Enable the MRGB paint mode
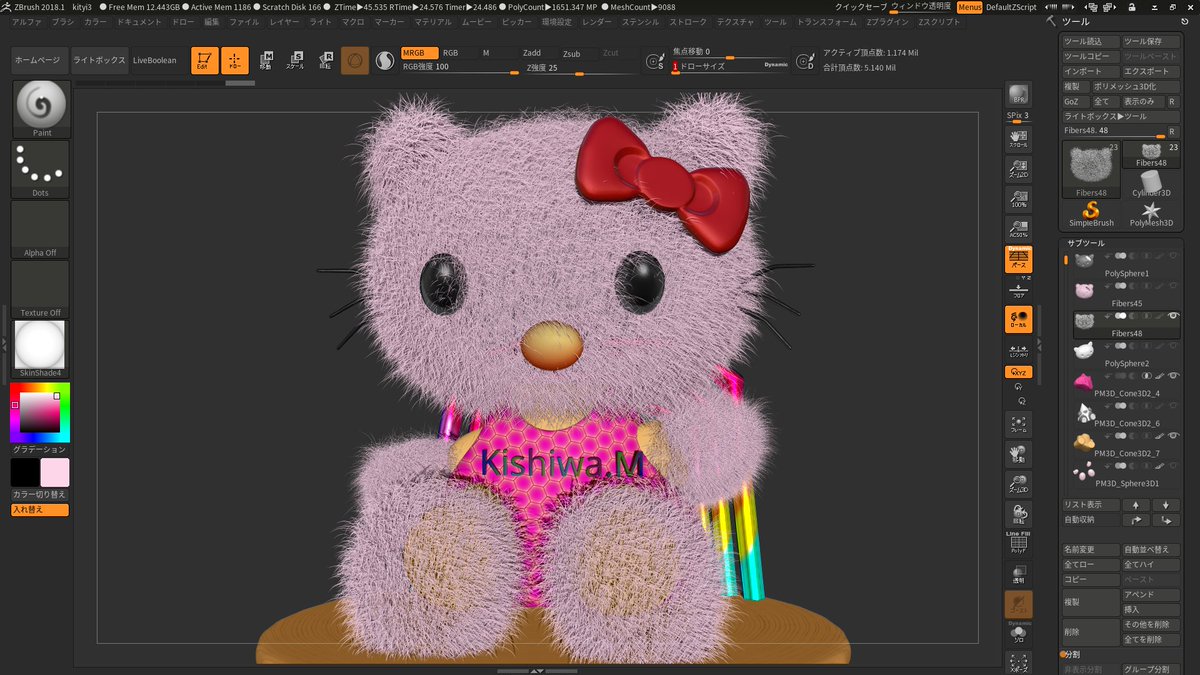 [418, 52]
